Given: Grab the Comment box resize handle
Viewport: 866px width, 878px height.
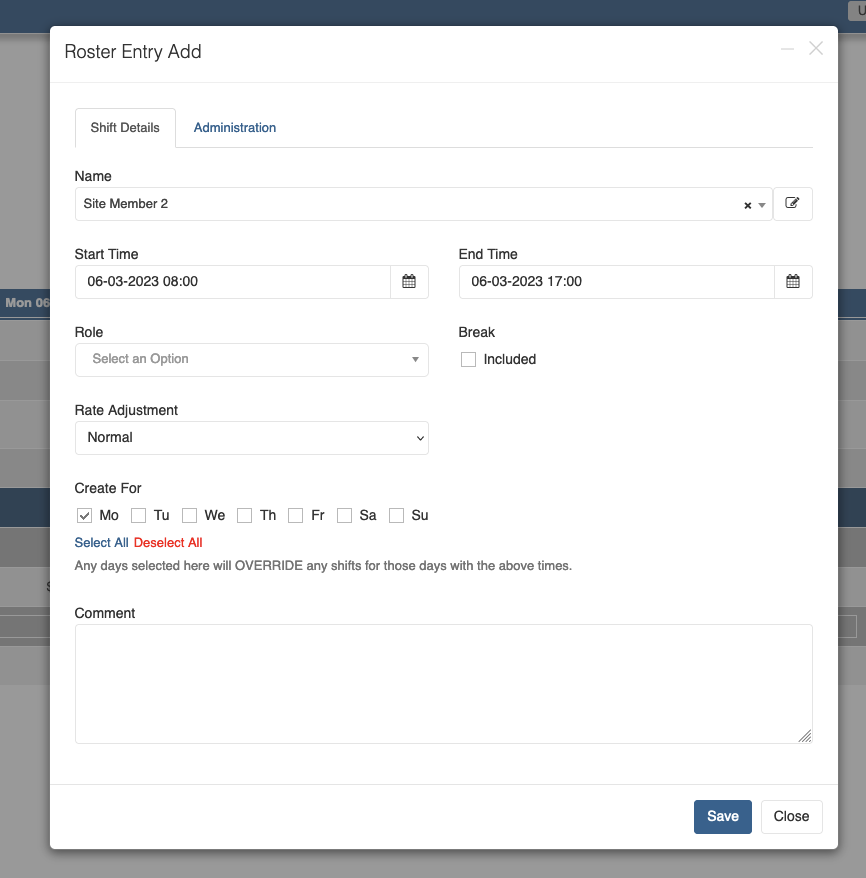Looking at the screenshot, I should (x=805, y=736).
